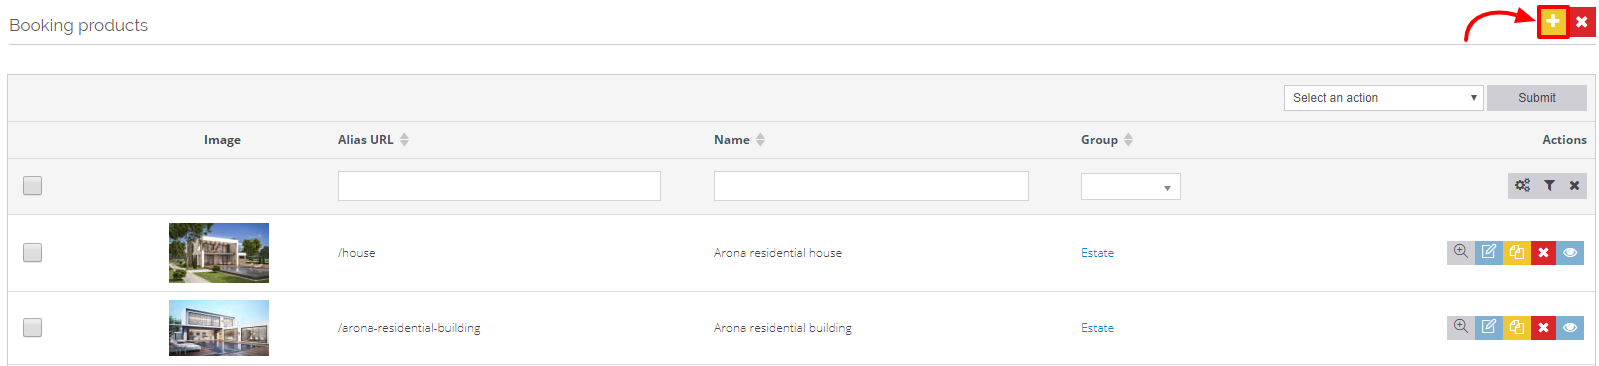Delete Arona residential building with red X

pos(1543,327)
